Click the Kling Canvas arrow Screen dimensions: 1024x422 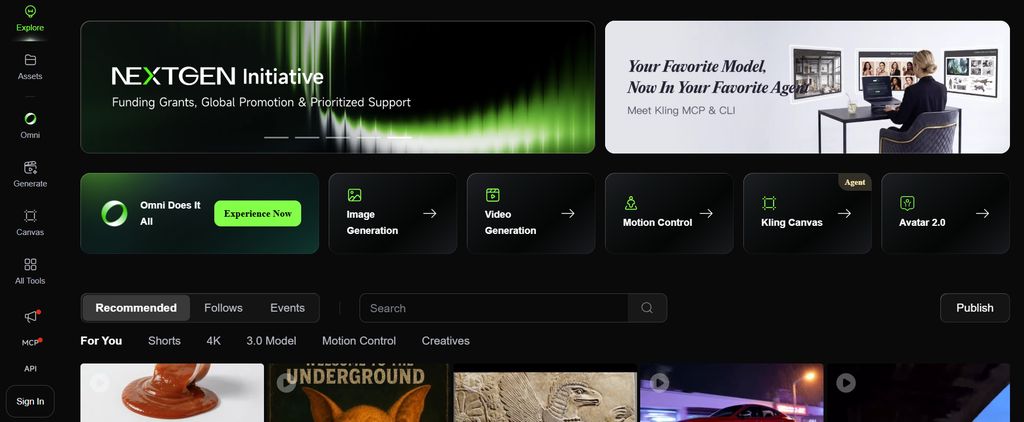point(844,214)
